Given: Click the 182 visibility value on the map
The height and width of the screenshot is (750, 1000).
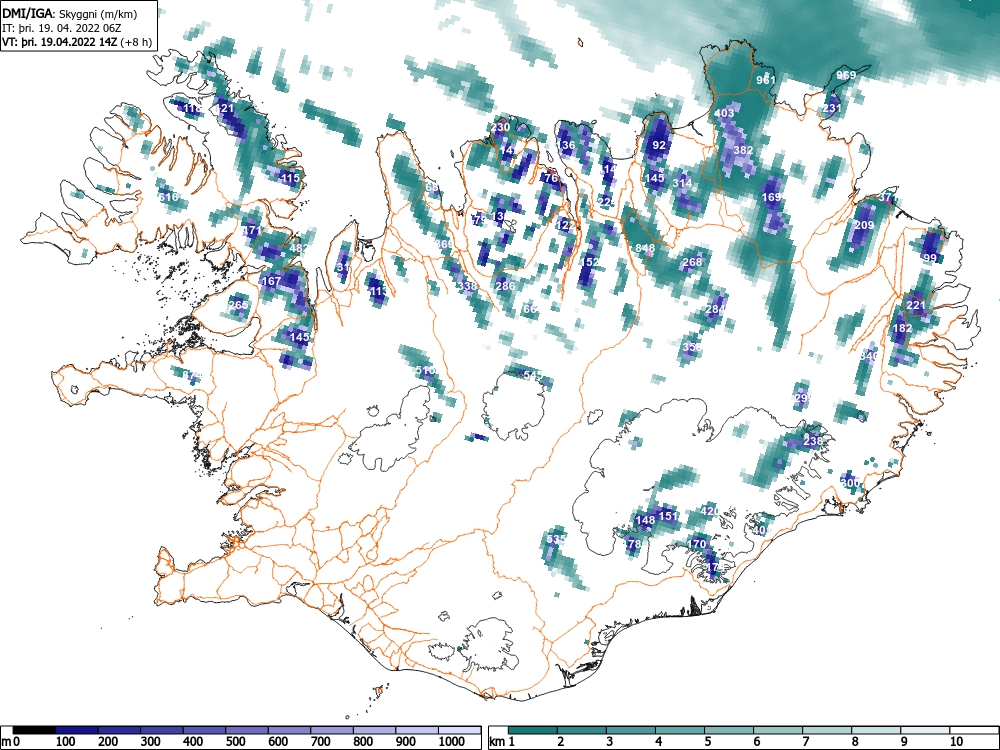Looking at the screenshot, I should tap(902, 328).
